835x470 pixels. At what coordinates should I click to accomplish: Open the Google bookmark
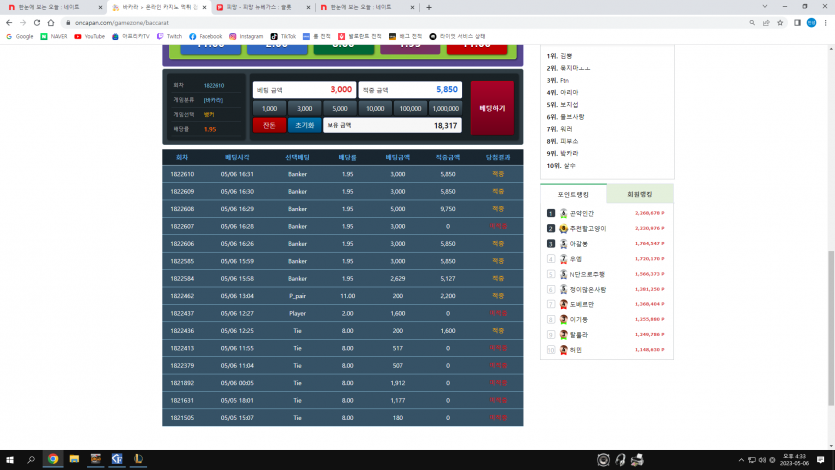point(20,36)
